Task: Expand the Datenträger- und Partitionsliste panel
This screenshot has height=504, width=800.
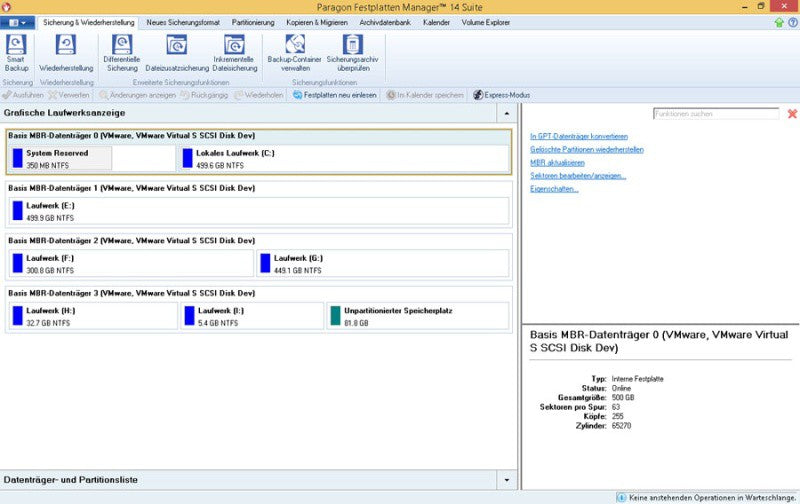Action: (x=507, y=480)
